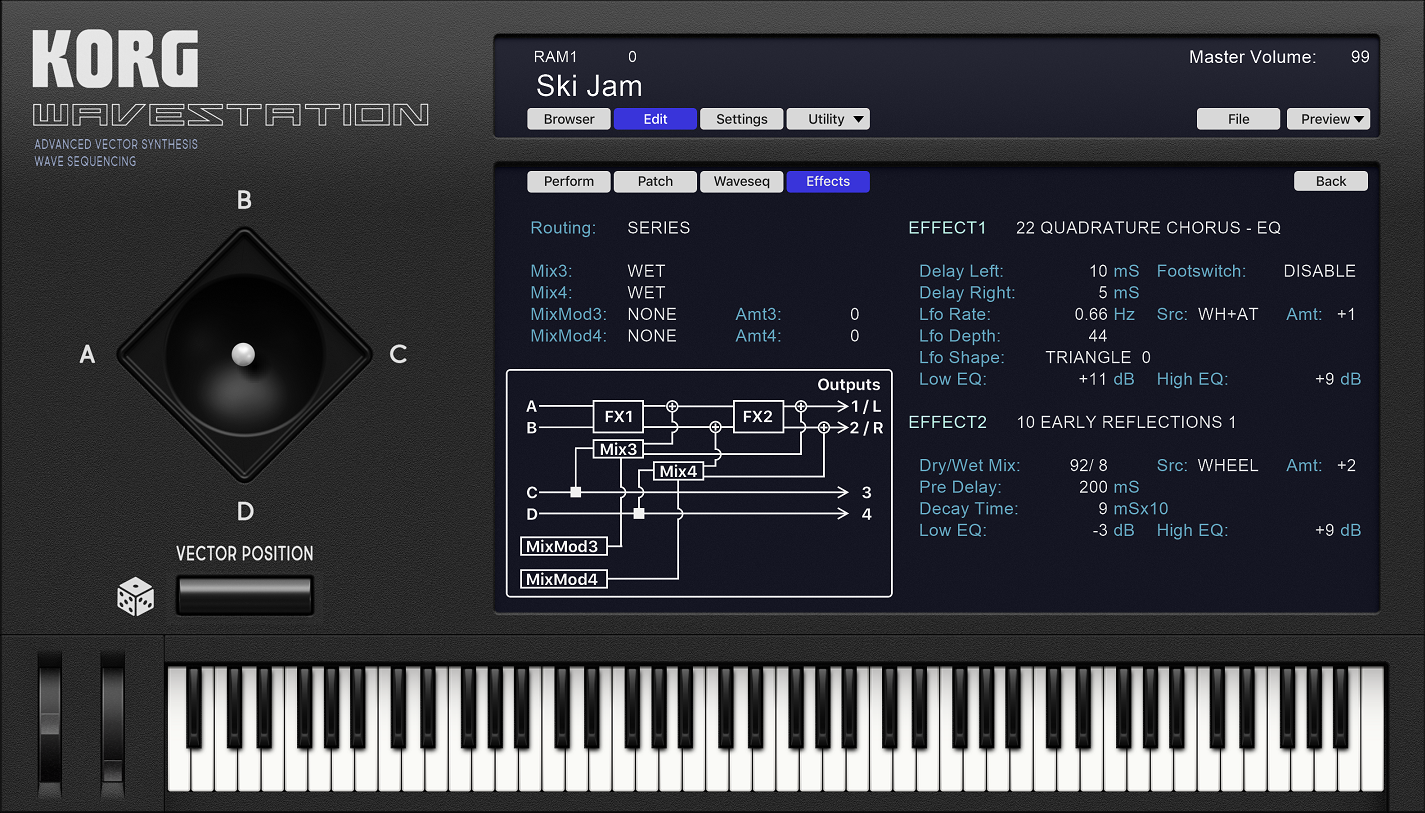Open the Utility dropdown menu
Image resolution: width=1425 pixels, height=813 pixels.
(828, 118)
